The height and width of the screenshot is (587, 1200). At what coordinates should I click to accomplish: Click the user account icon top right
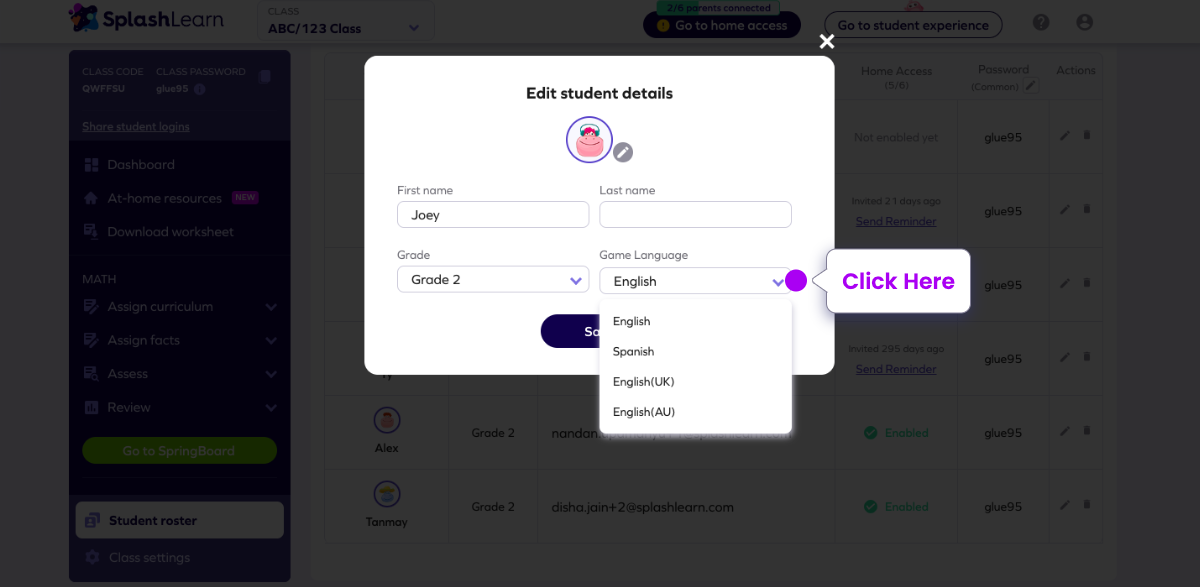(1084, 21)
